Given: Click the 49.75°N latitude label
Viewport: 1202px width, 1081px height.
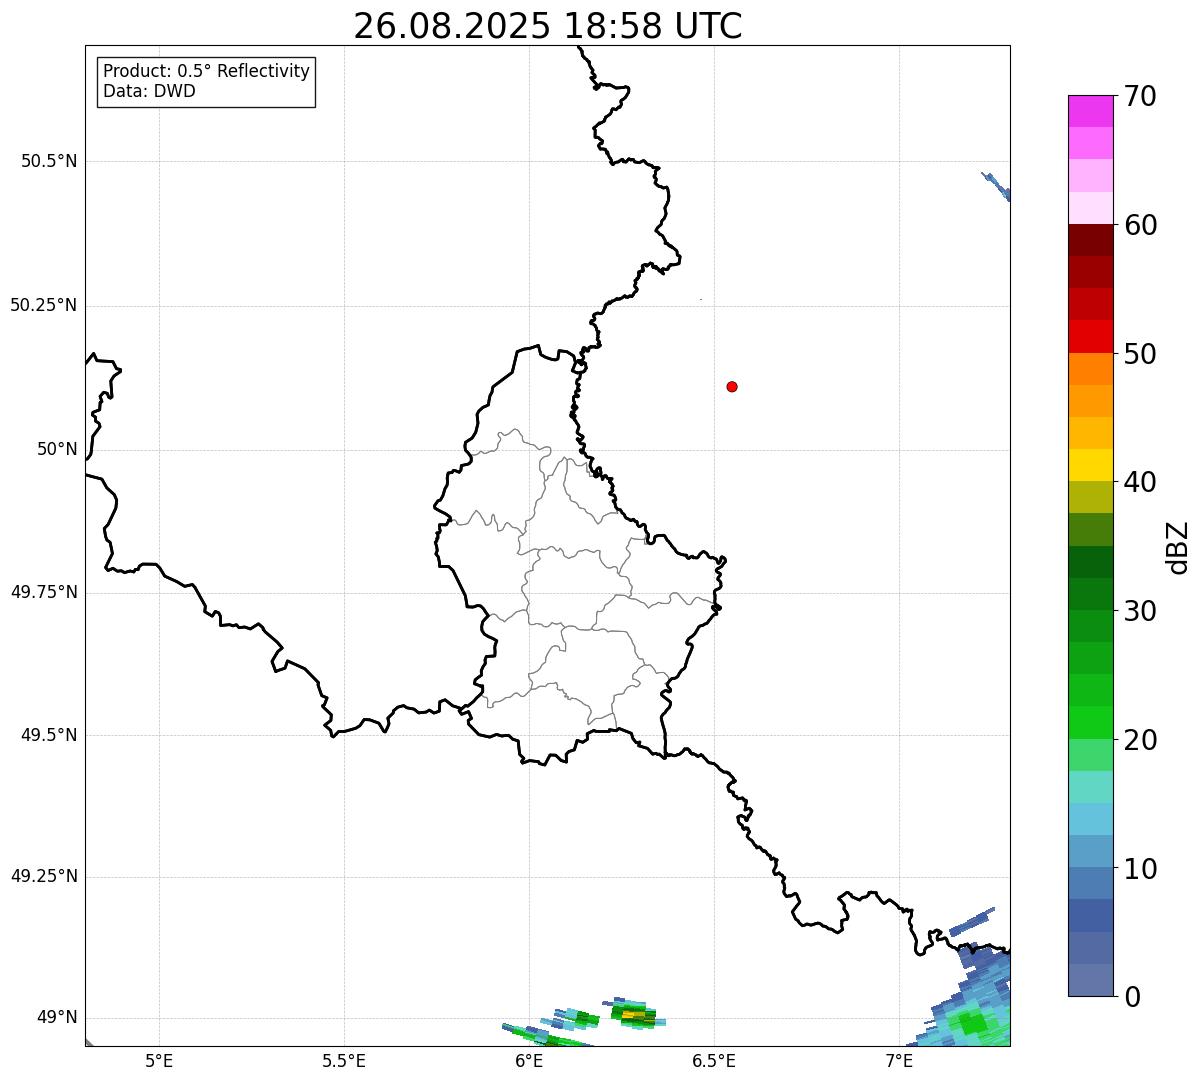Looking at the screenshot, I should tap(44, 592).
